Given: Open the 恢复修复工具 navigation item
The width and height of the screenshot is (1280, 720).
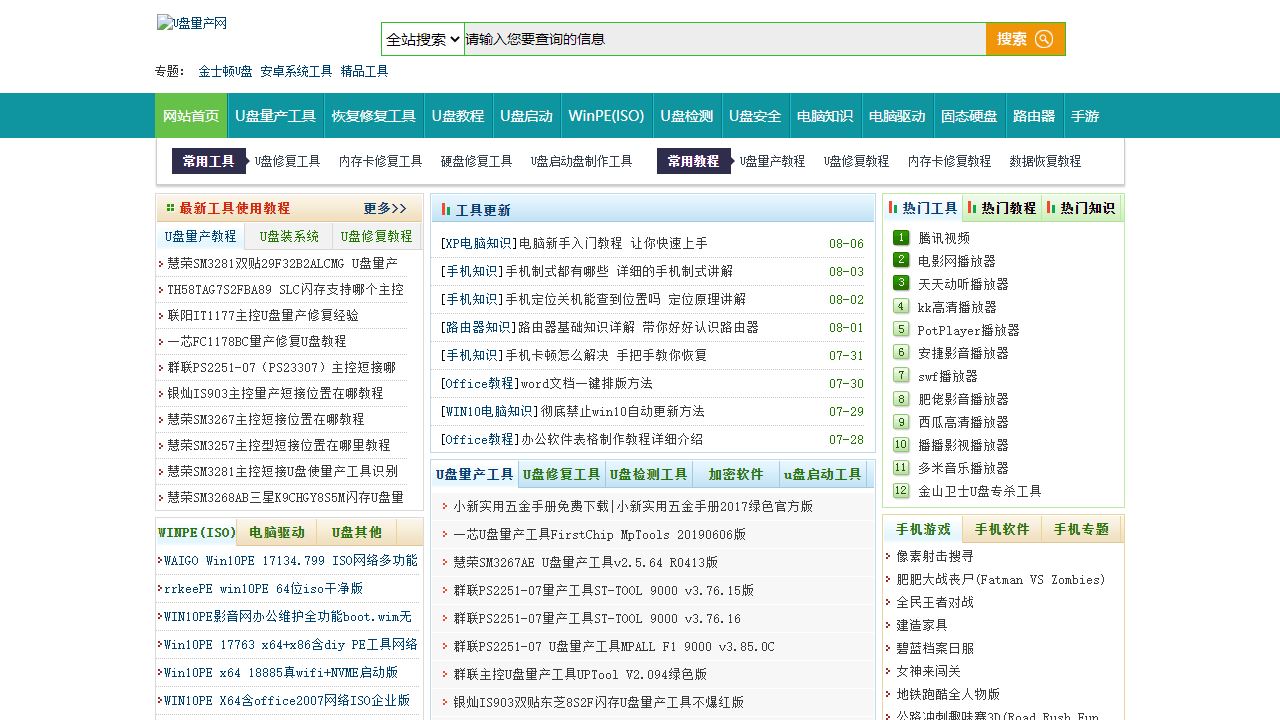Looking at the screenshot, I should 374,116.
